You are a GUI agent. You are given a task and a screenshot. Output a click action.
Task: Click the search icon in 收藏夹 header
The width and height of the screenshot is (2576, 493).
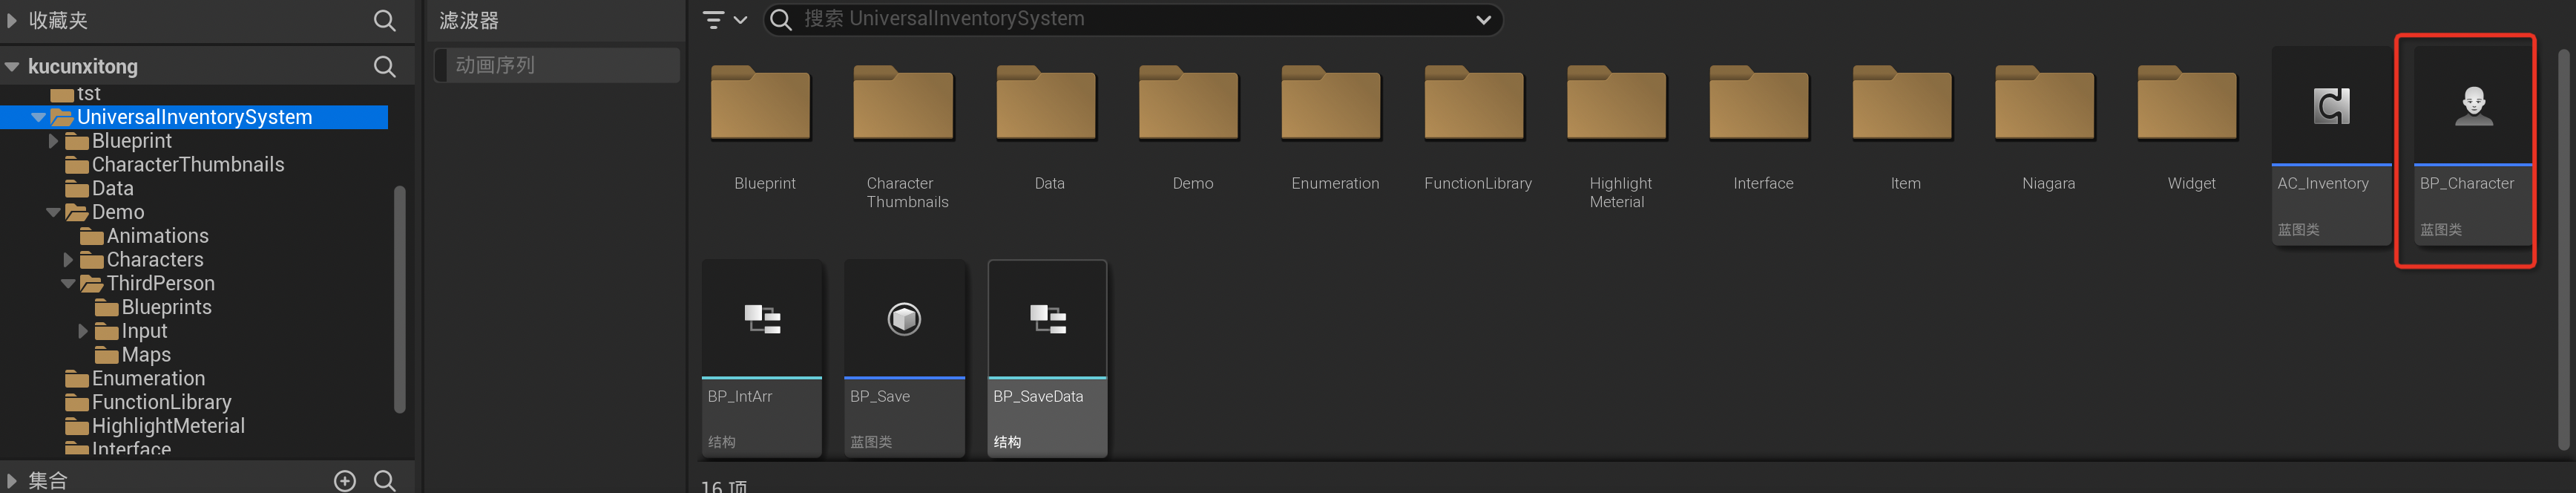point(384,21)
